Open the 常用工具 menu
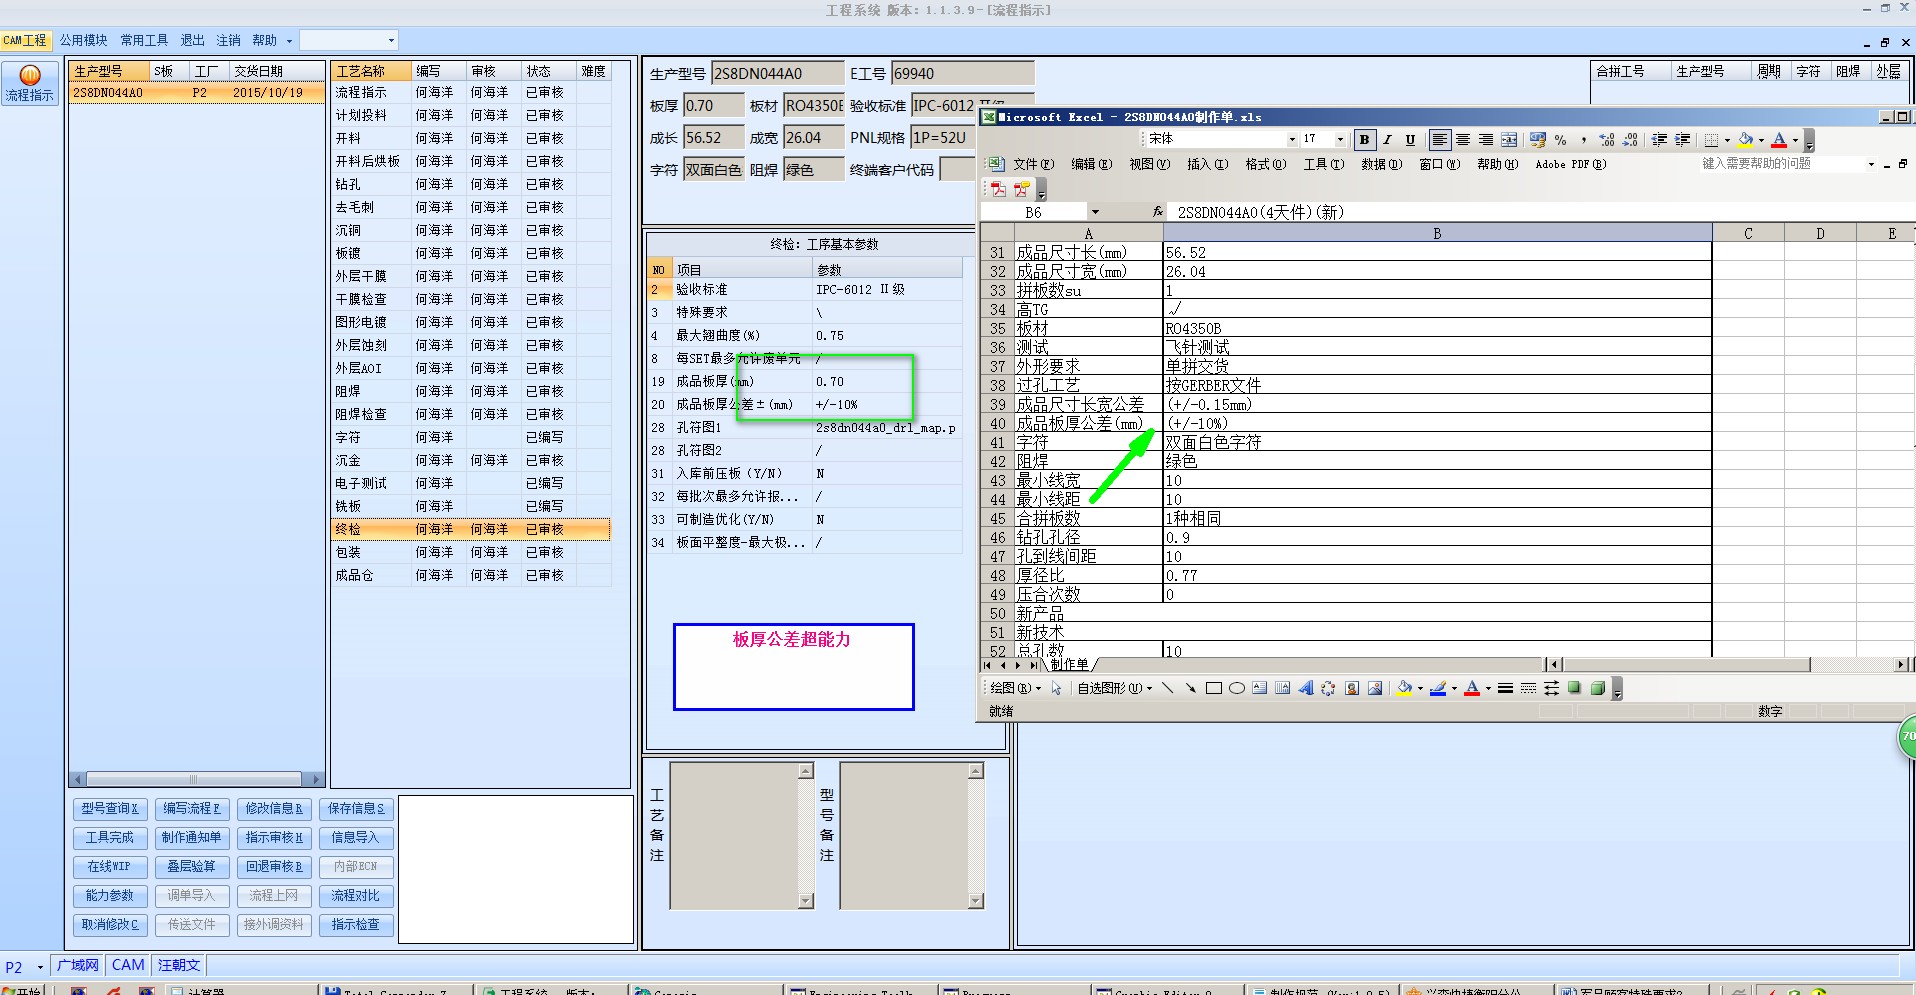The width and height of the screenshot is (1916, 995). click(144, 40)
